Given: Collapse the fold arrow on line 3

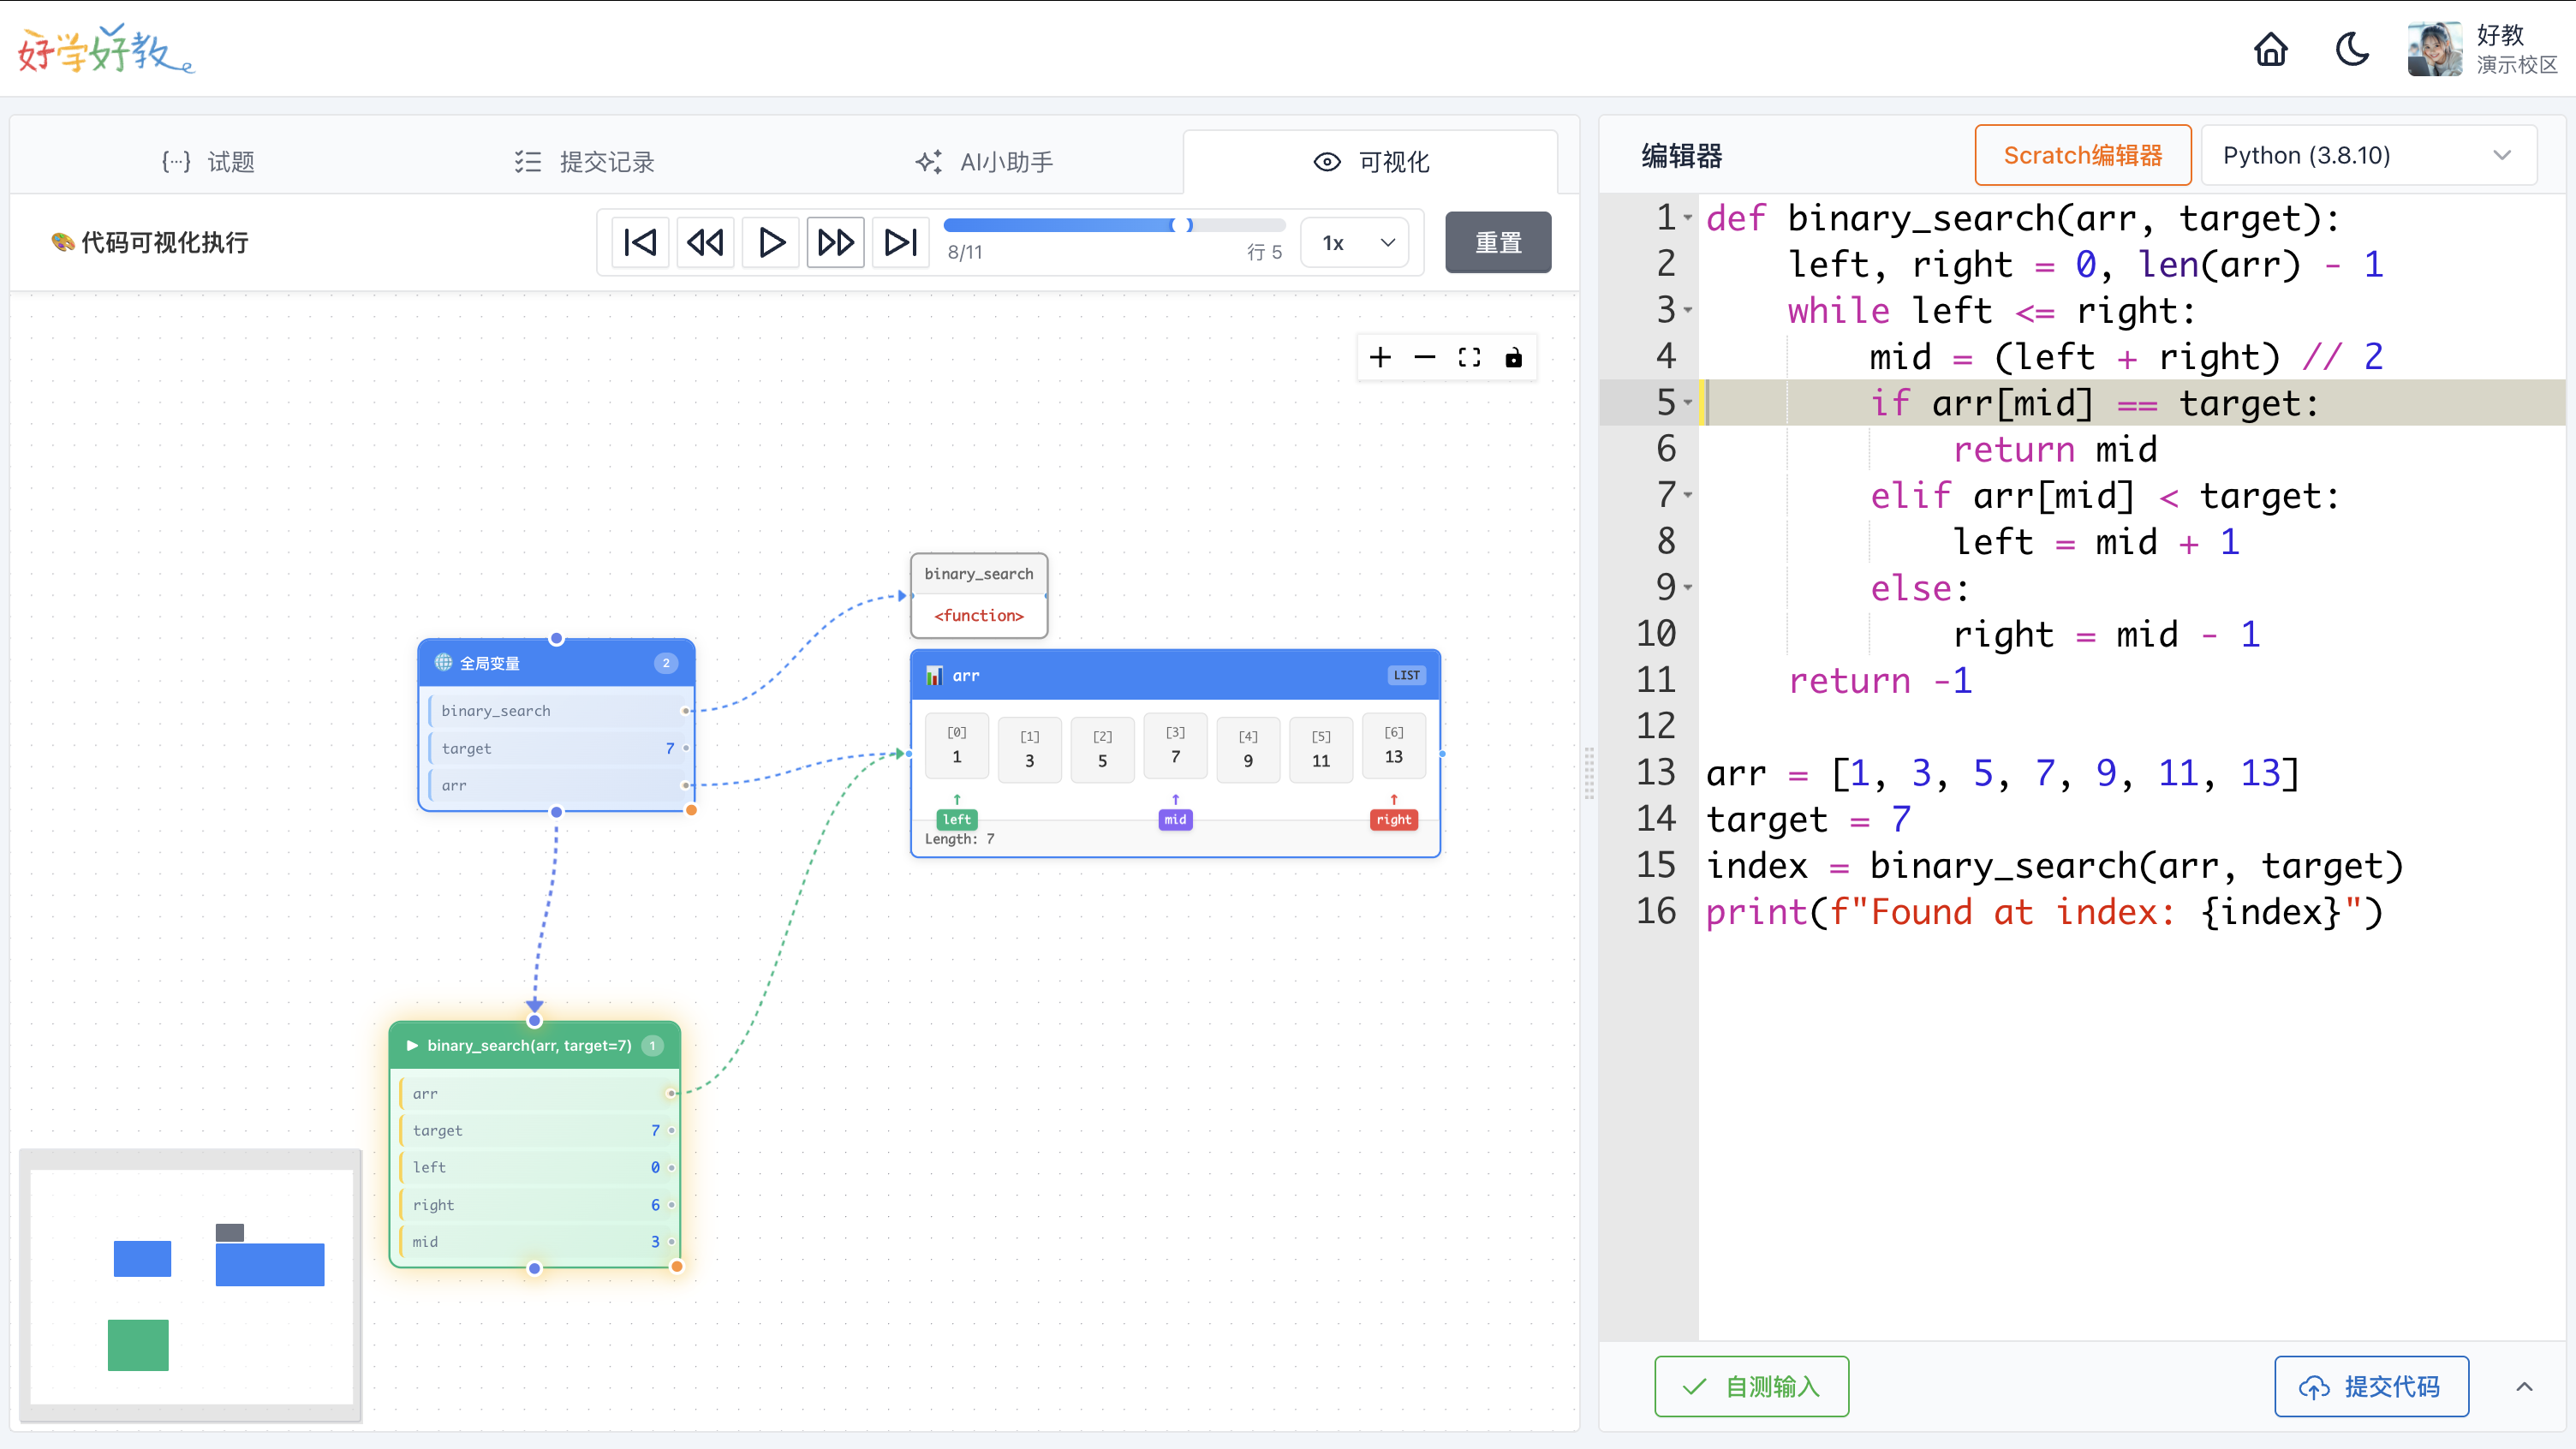Looking at the screenshot, I should (x=1688, y=311).
